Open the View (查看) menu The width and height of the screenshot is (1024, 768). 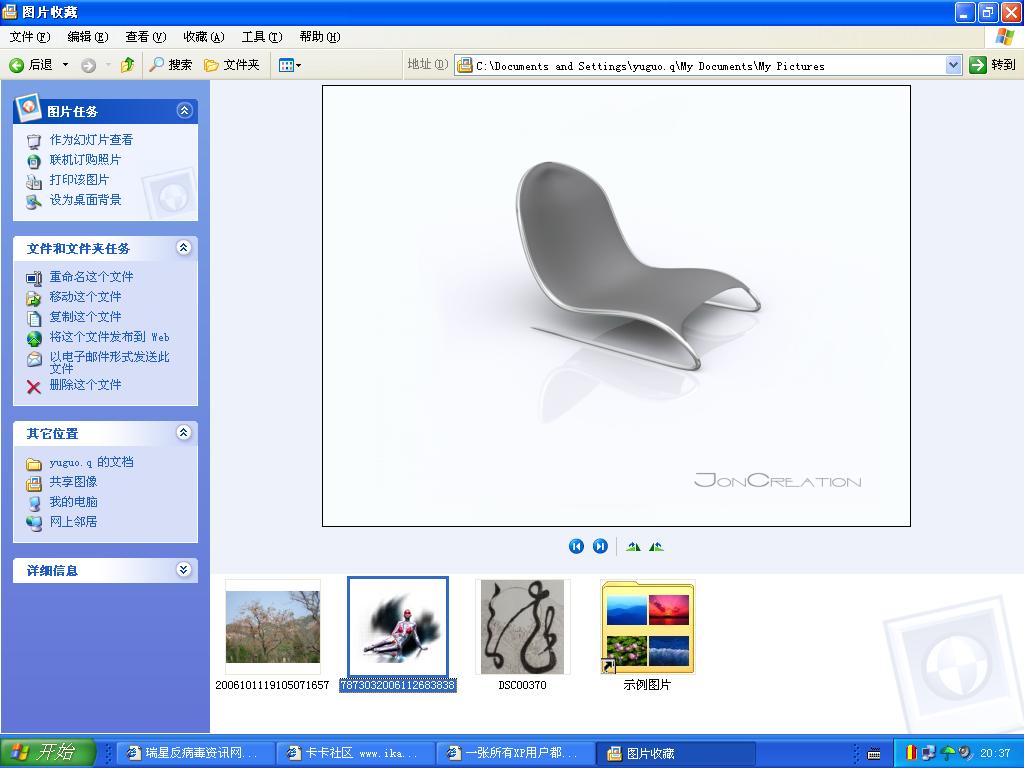pyautogui.click(x=146, y=37)
